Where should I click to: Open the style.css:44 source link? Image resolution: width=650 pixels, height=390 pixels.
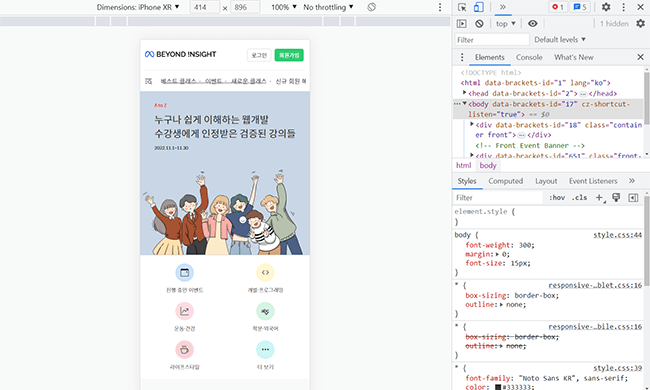coord(617,235)
